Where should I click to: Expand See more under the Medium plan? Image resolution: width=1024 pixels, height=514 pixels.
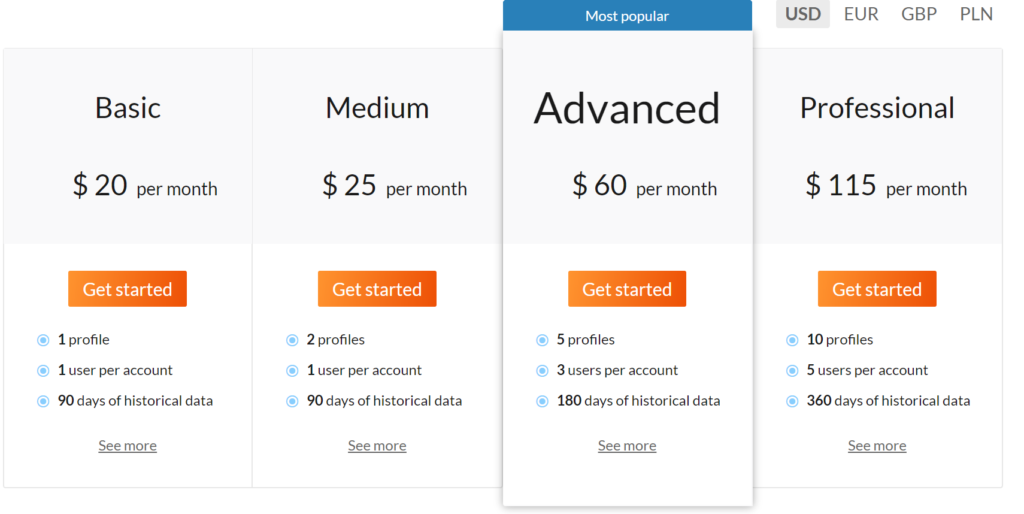coord(377,446)
